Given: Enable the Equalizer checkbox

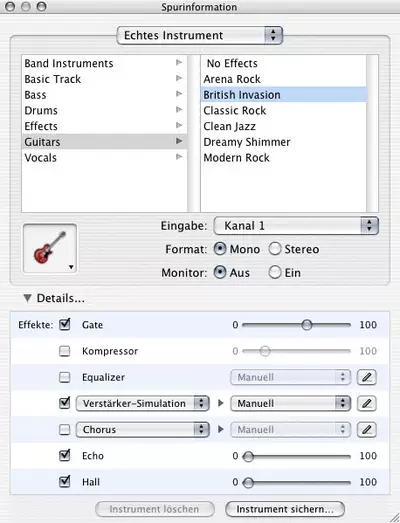Looking at the screenshot, I should pos(64,377).
